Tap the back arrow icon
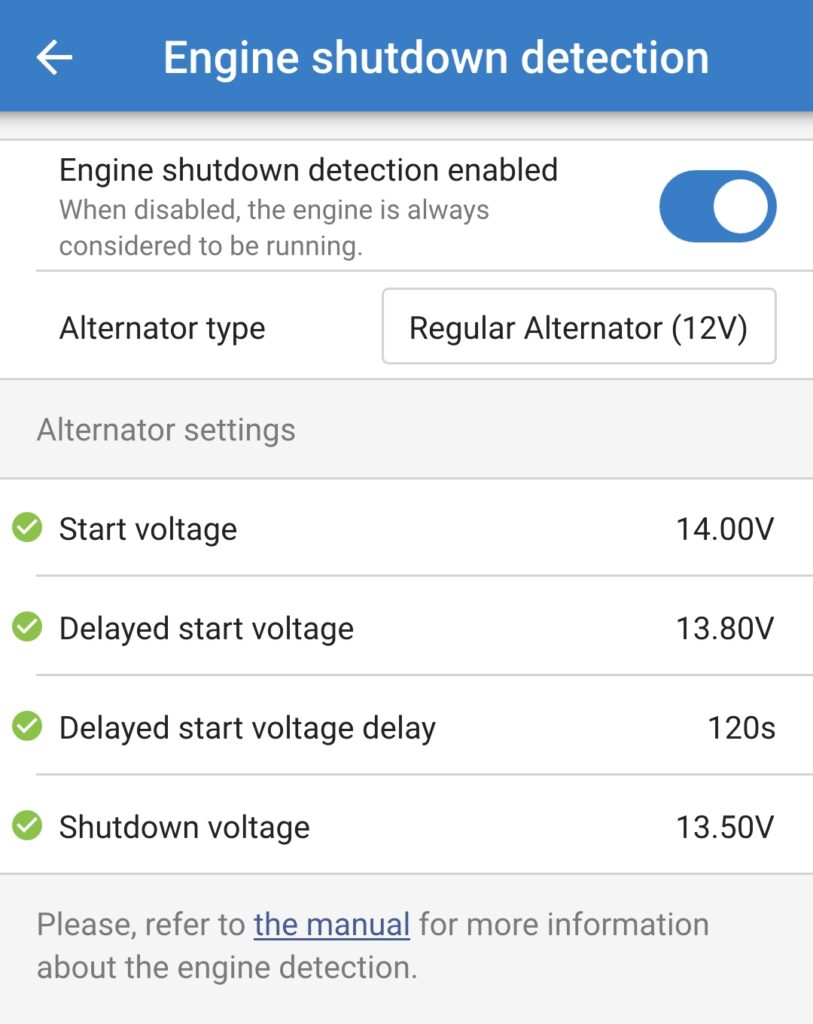The width and height of the screenshot is (813, 1024). 55,57
